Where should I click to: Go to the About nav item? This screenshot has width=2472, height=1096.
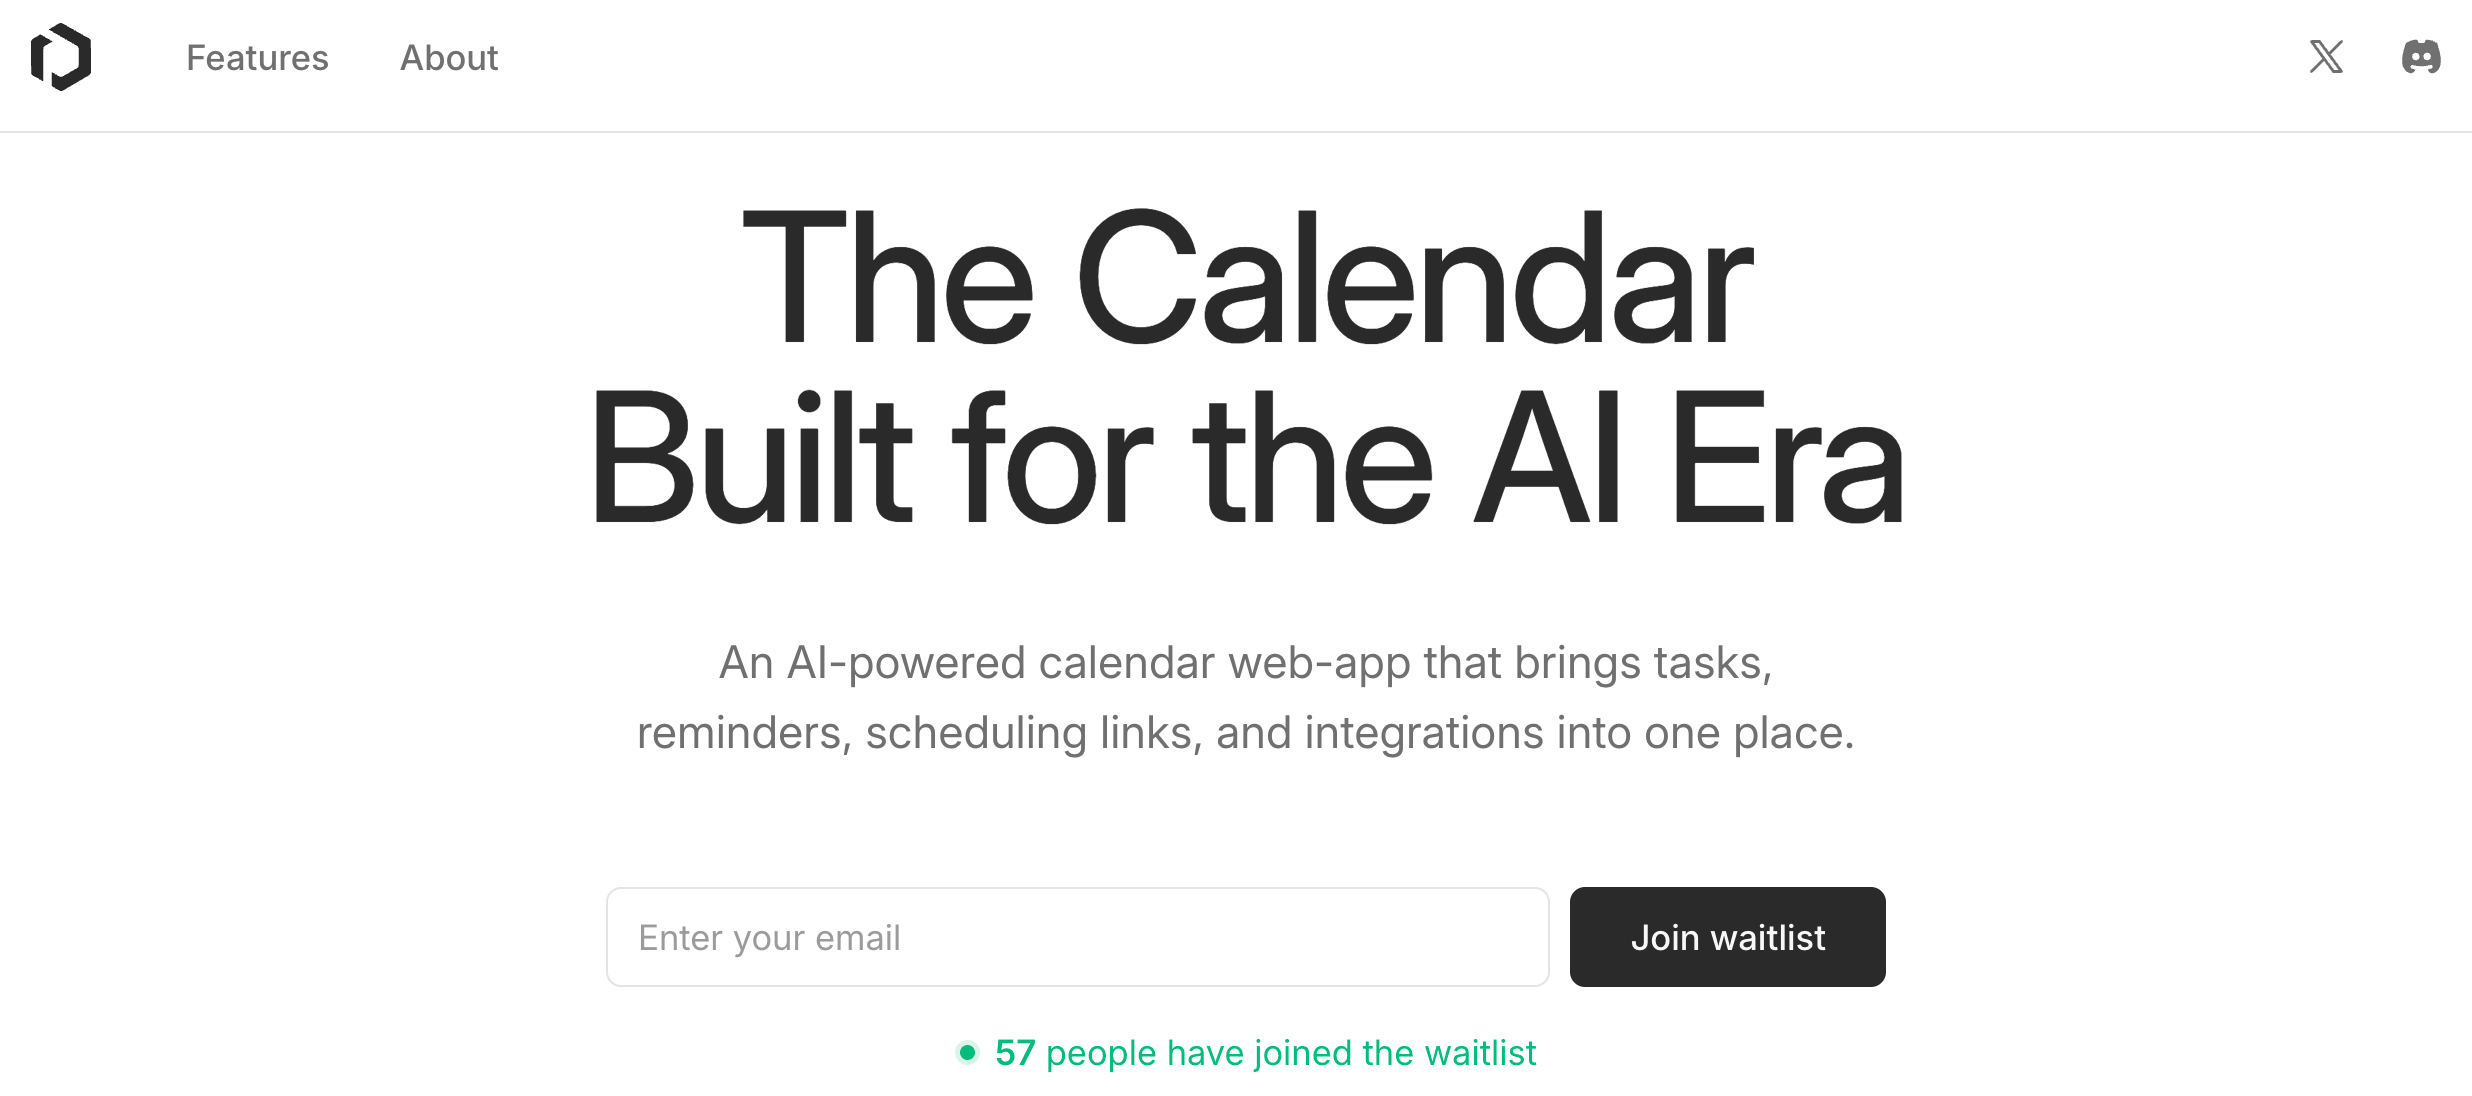[449, 58]
